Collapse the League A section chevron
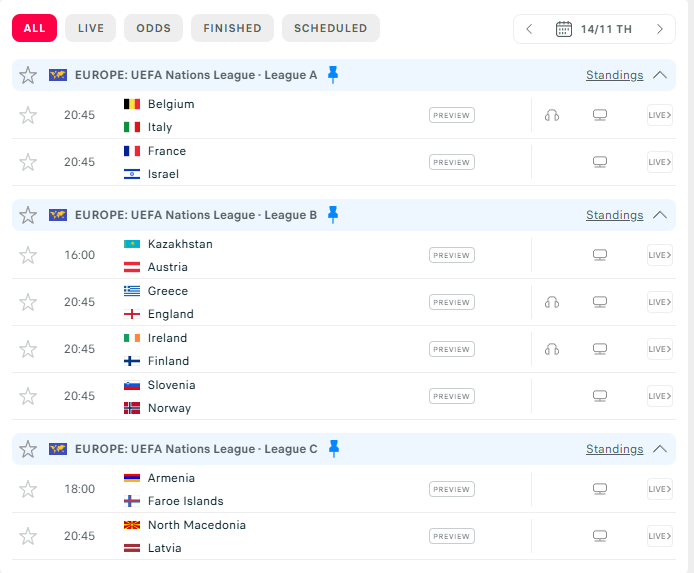The image size is (694, 573). point(660,75)
